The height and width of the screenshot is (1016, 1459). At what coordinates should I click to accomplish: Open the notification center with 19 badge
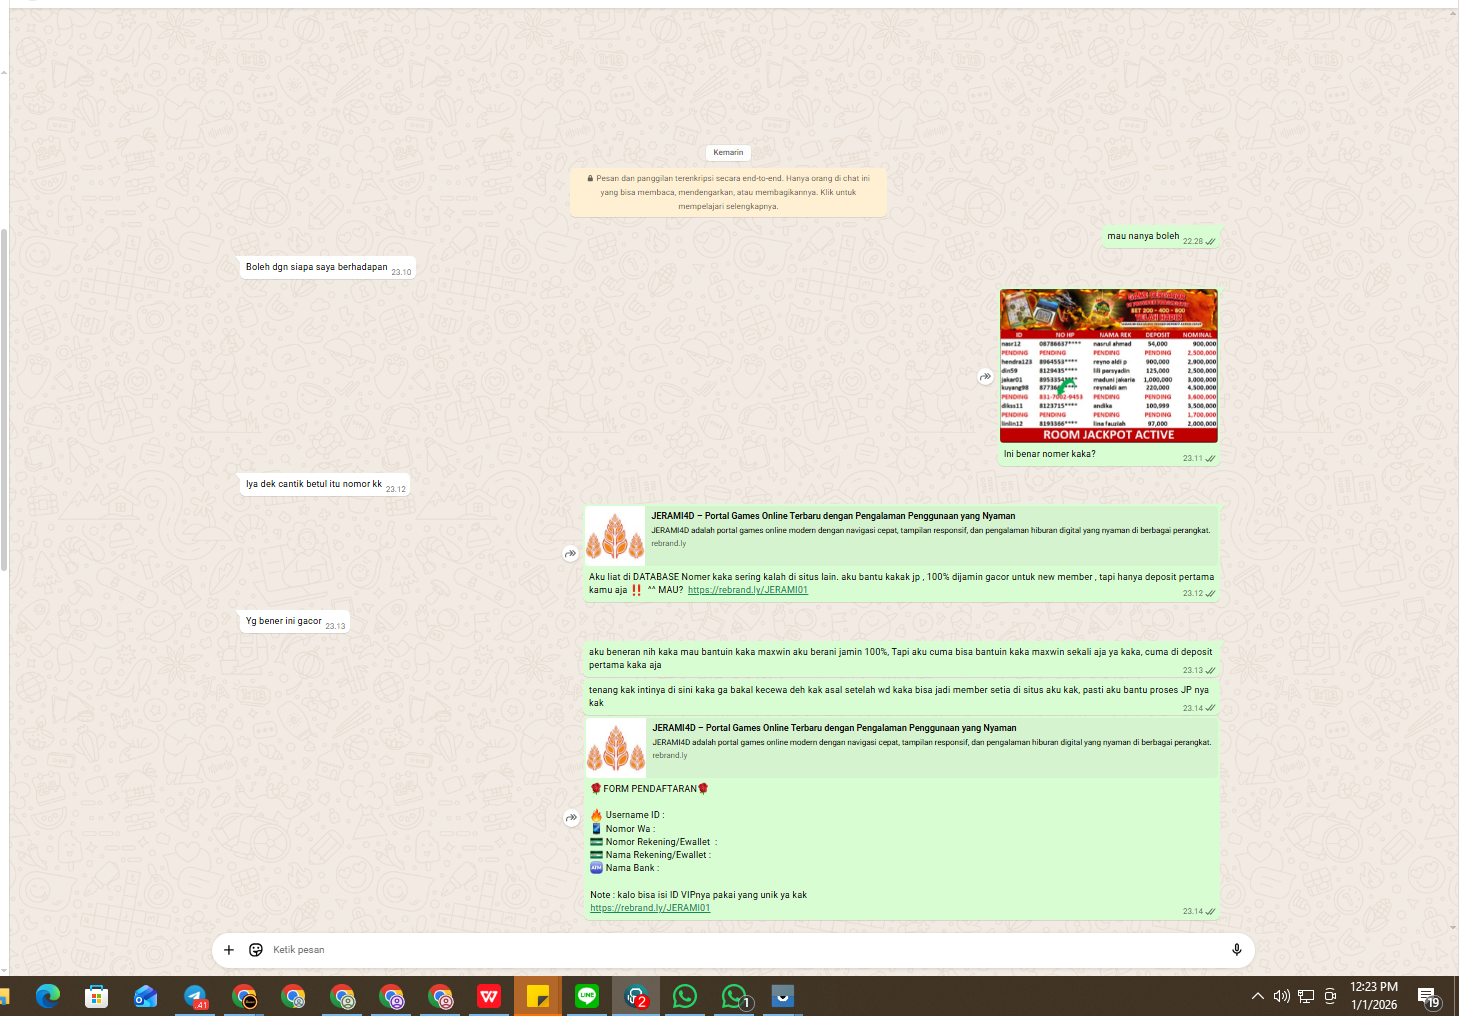tap(1429, 996)
